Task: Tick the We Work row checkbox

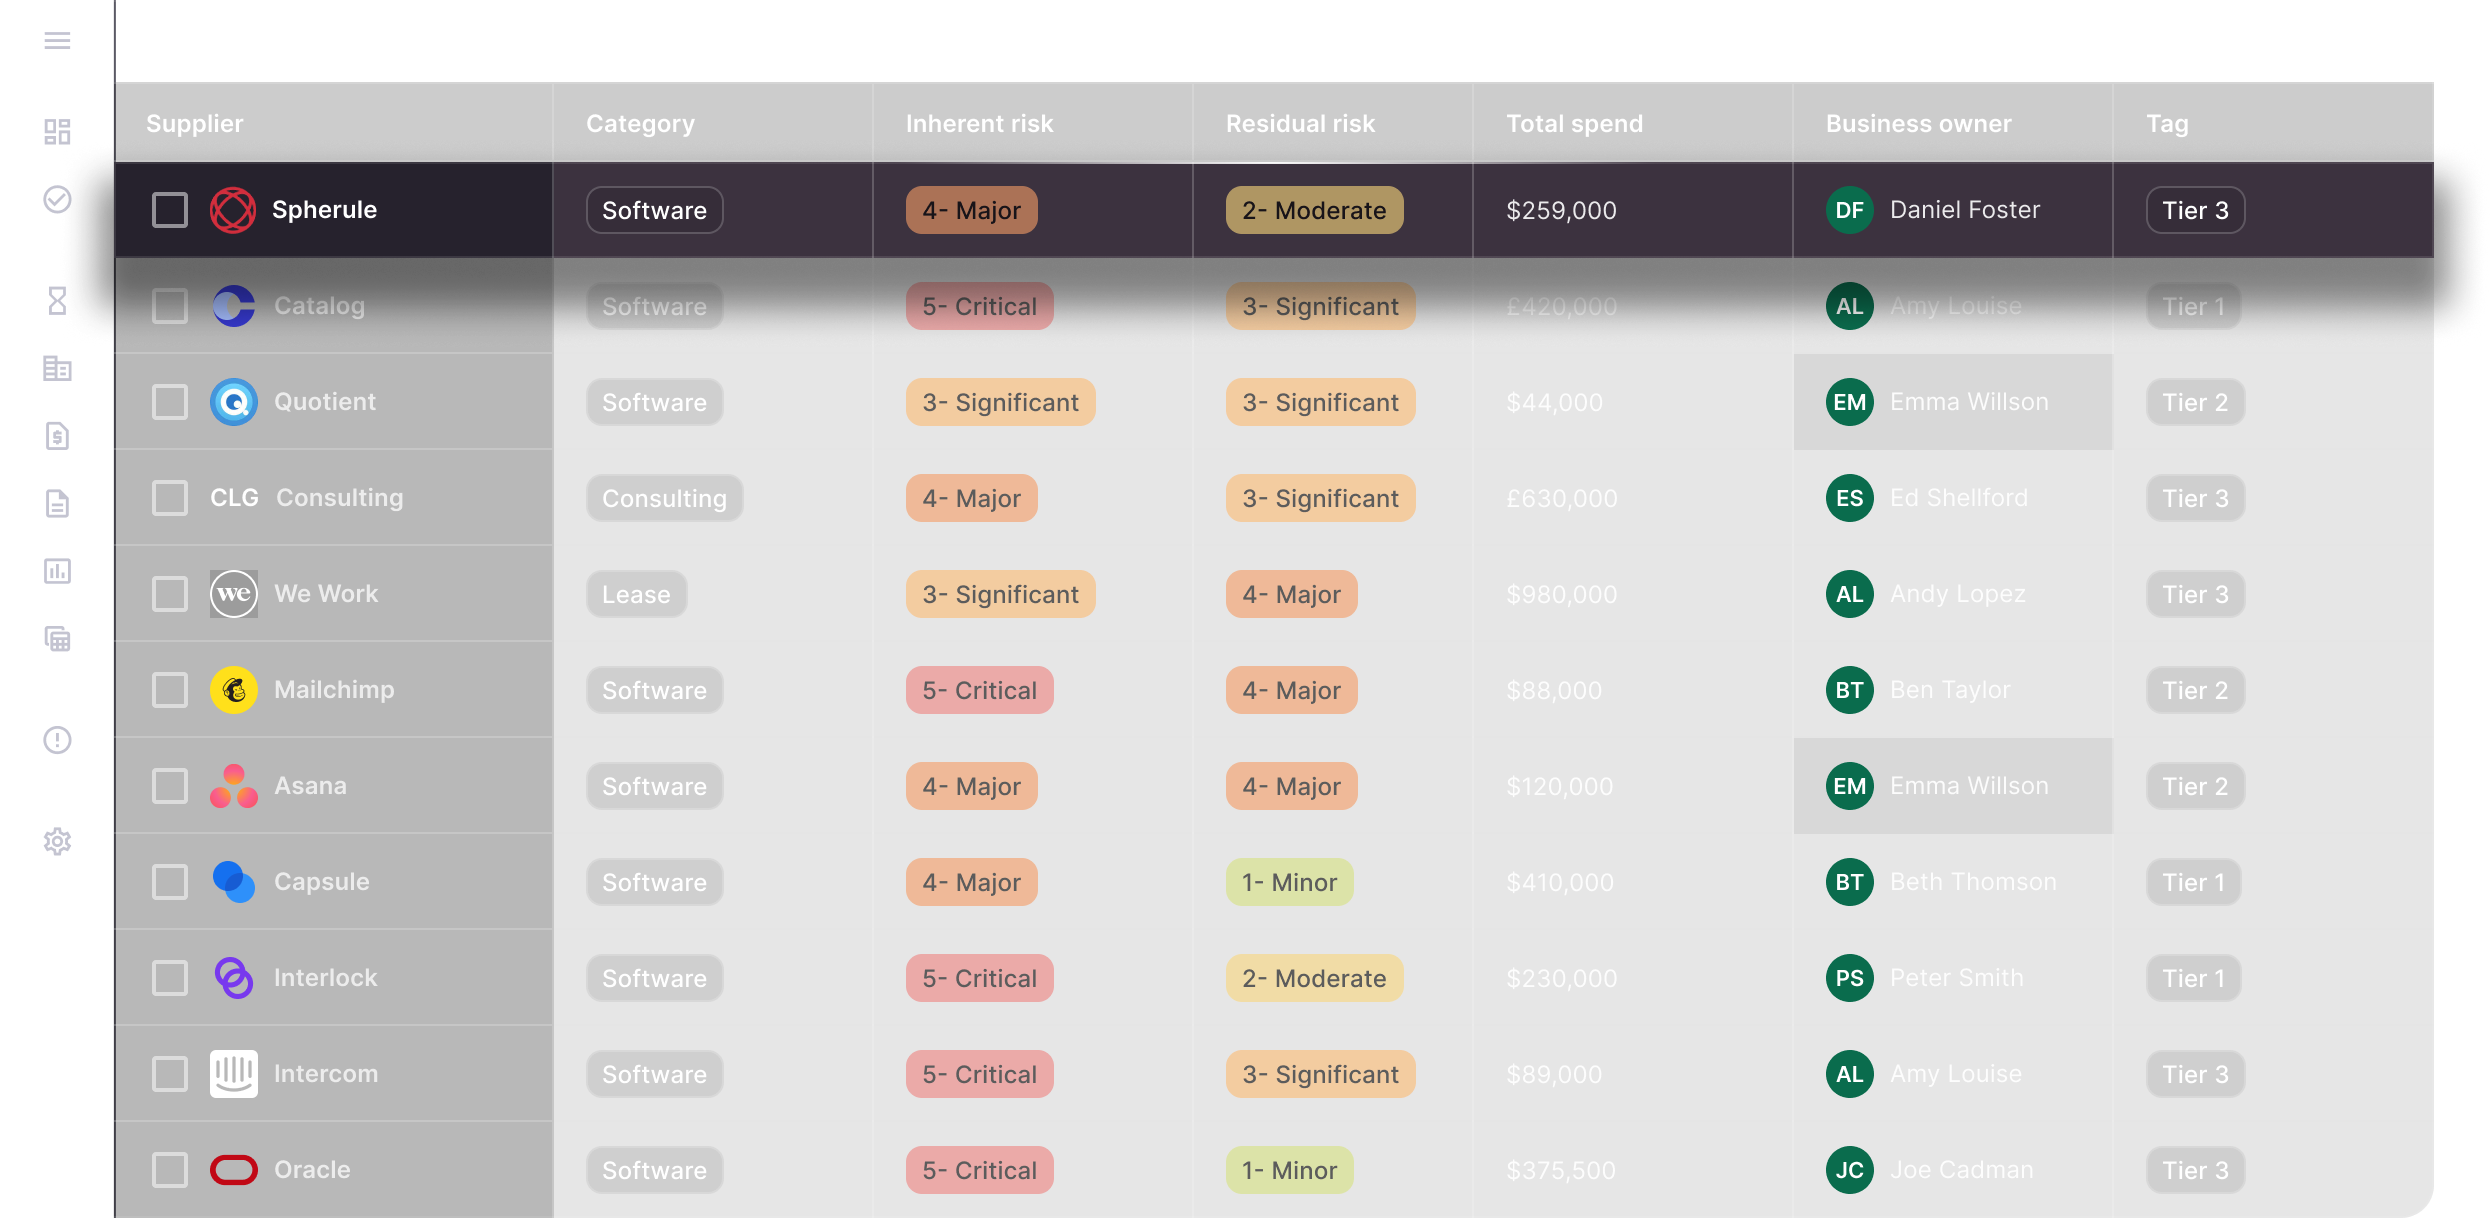Action: coord(170,594)
